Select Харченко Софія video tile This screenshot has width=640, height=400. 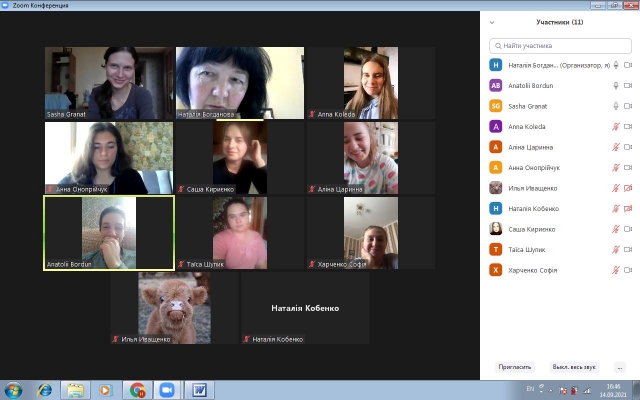tap(371, 233)
